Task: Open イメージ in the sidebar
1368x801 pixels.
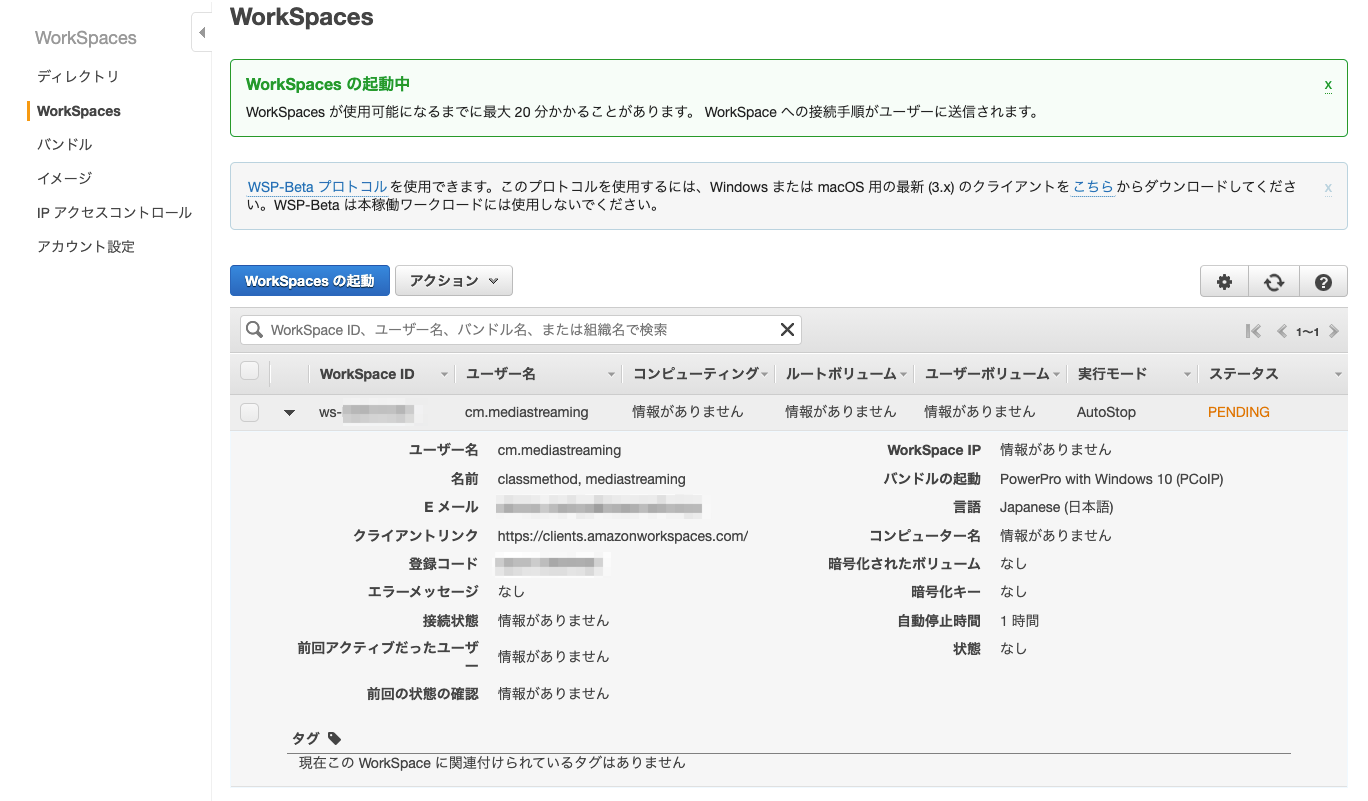Action: coord(65,178)
